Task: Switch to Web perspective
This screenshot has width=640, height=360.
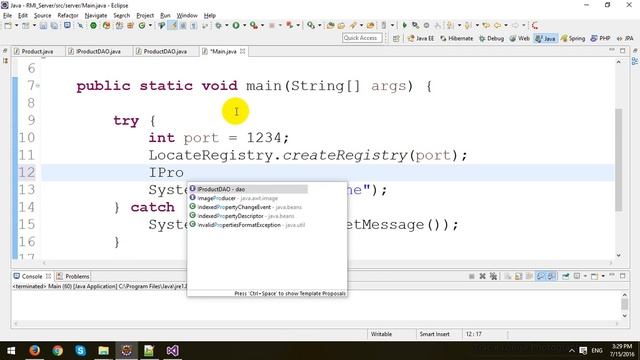Action: pyautogui.click(x=520, y=38)
